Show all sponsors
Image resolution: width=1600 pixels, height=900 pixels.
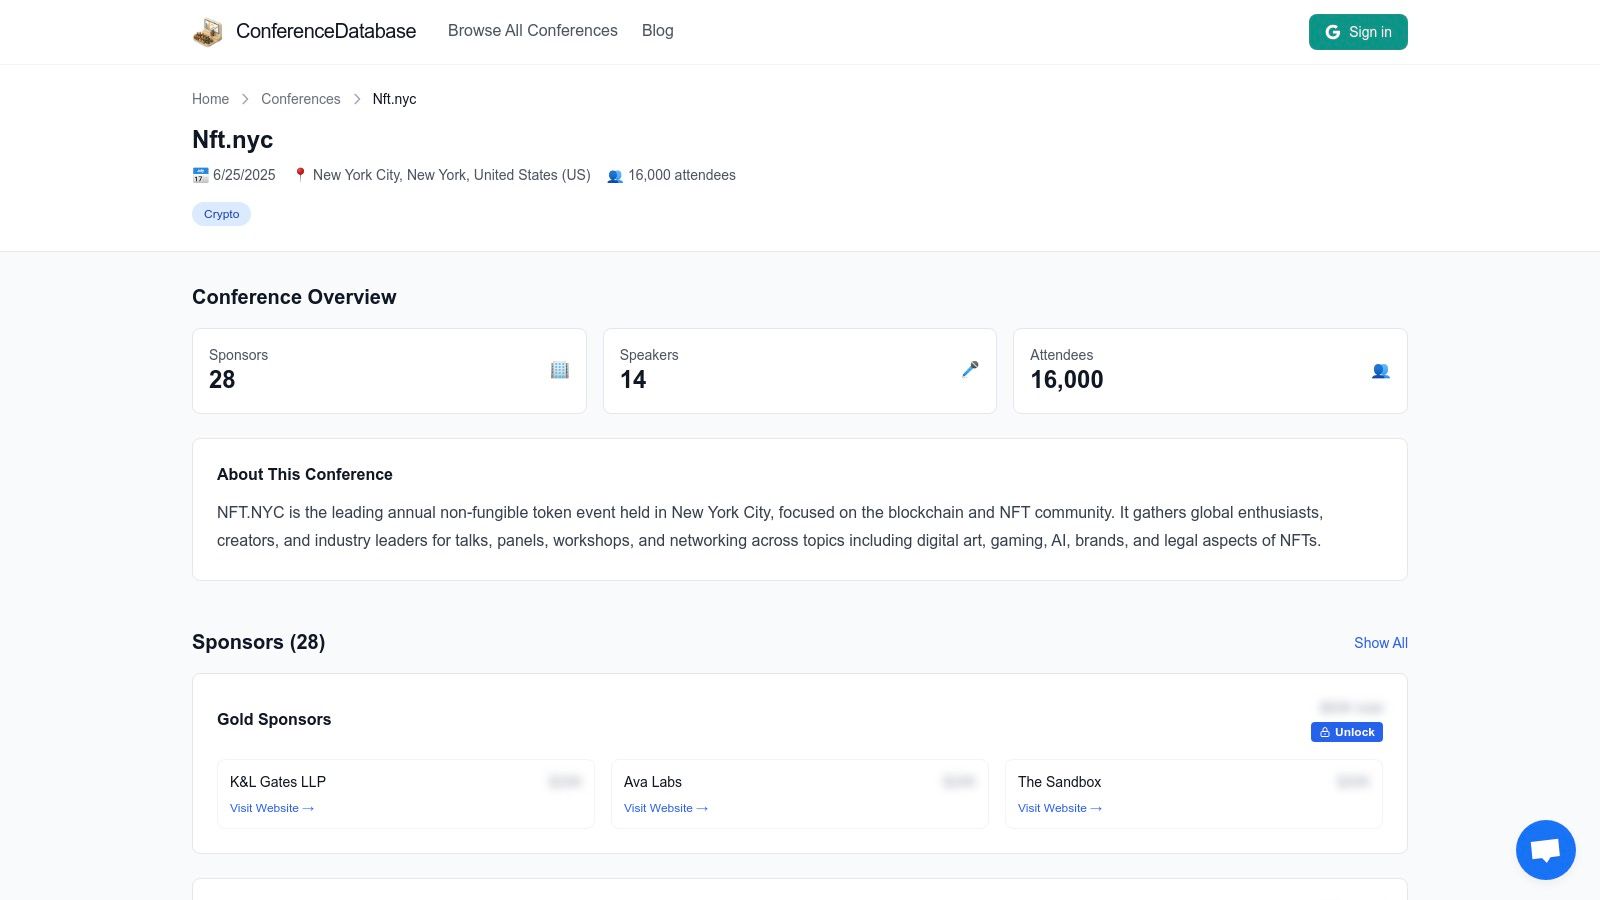[x=1380, y=643]
